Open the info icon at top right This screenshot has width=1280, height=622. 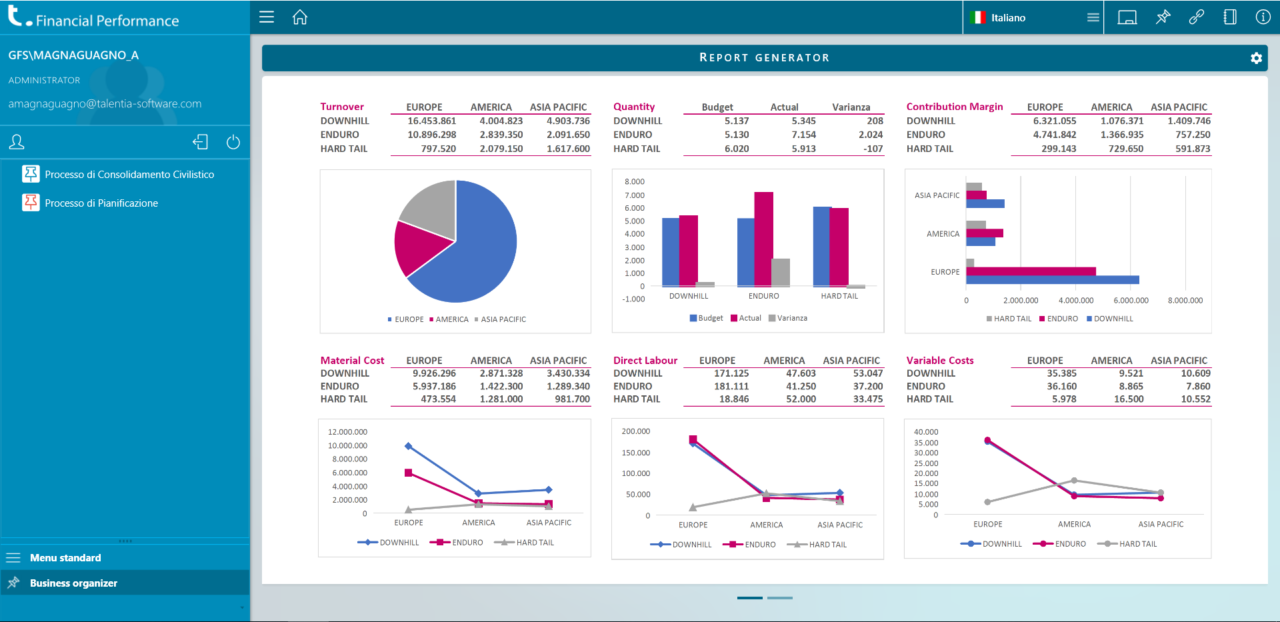1263,16
